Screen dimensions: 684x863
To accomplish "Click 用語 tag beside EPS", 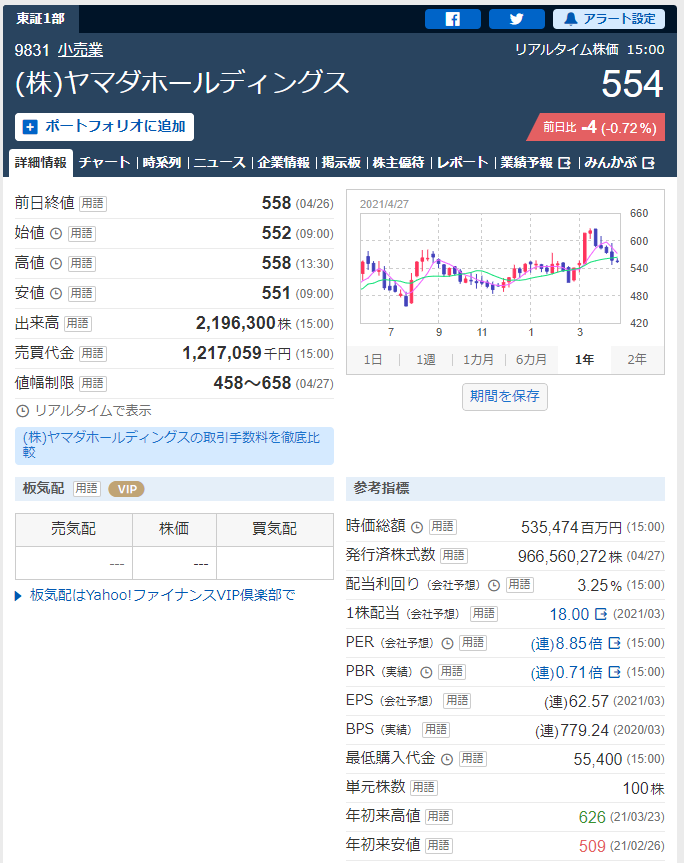I will [x=457, y=701].
